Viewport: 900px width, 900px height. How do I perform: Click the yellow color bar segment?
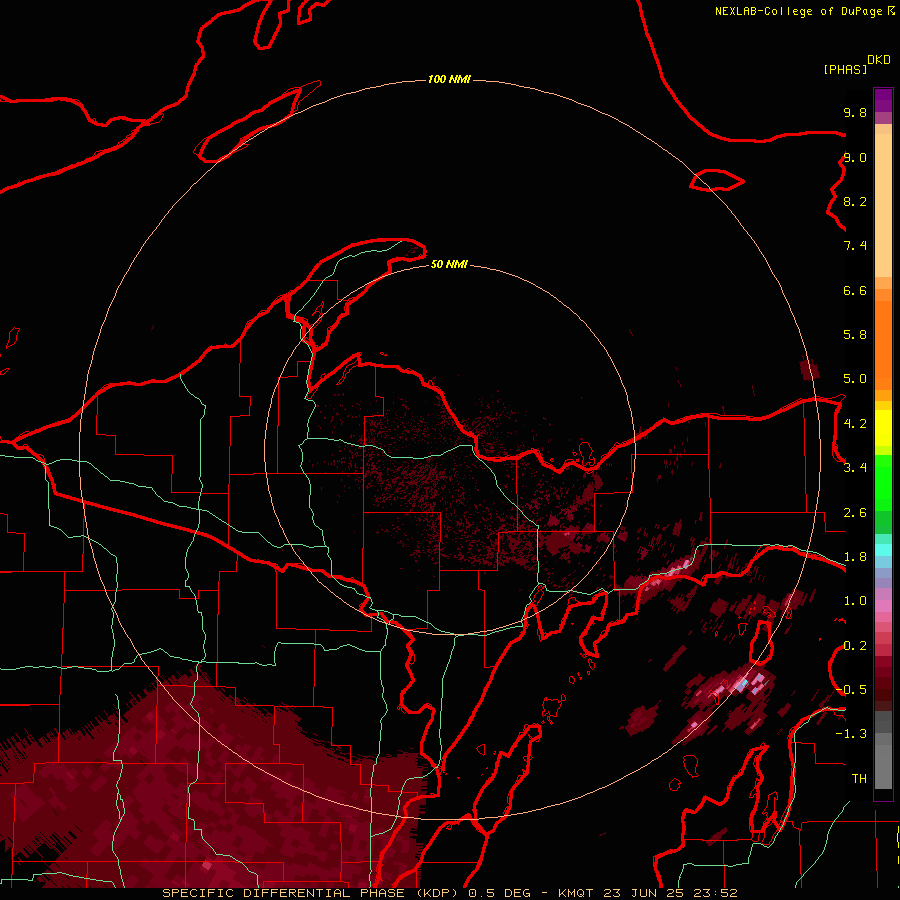point(883,428)
